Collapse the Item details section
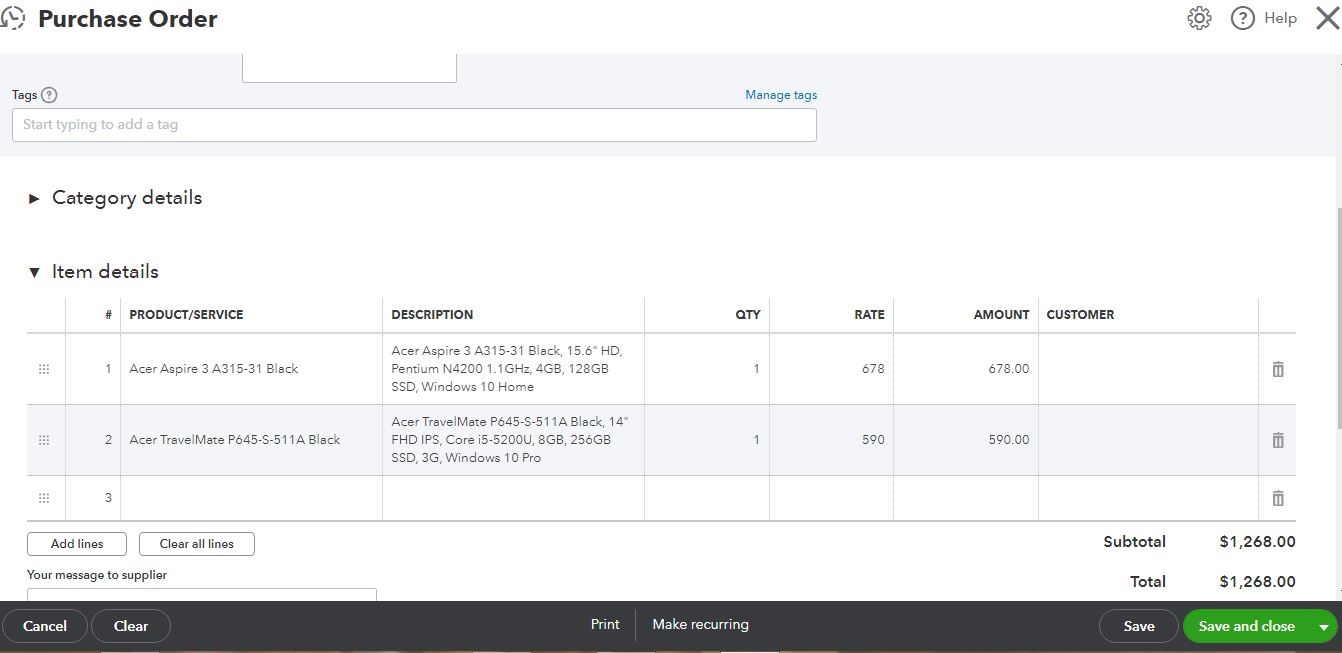The image size is (1342, 653). pyautogui.click(x=34, y=272)
